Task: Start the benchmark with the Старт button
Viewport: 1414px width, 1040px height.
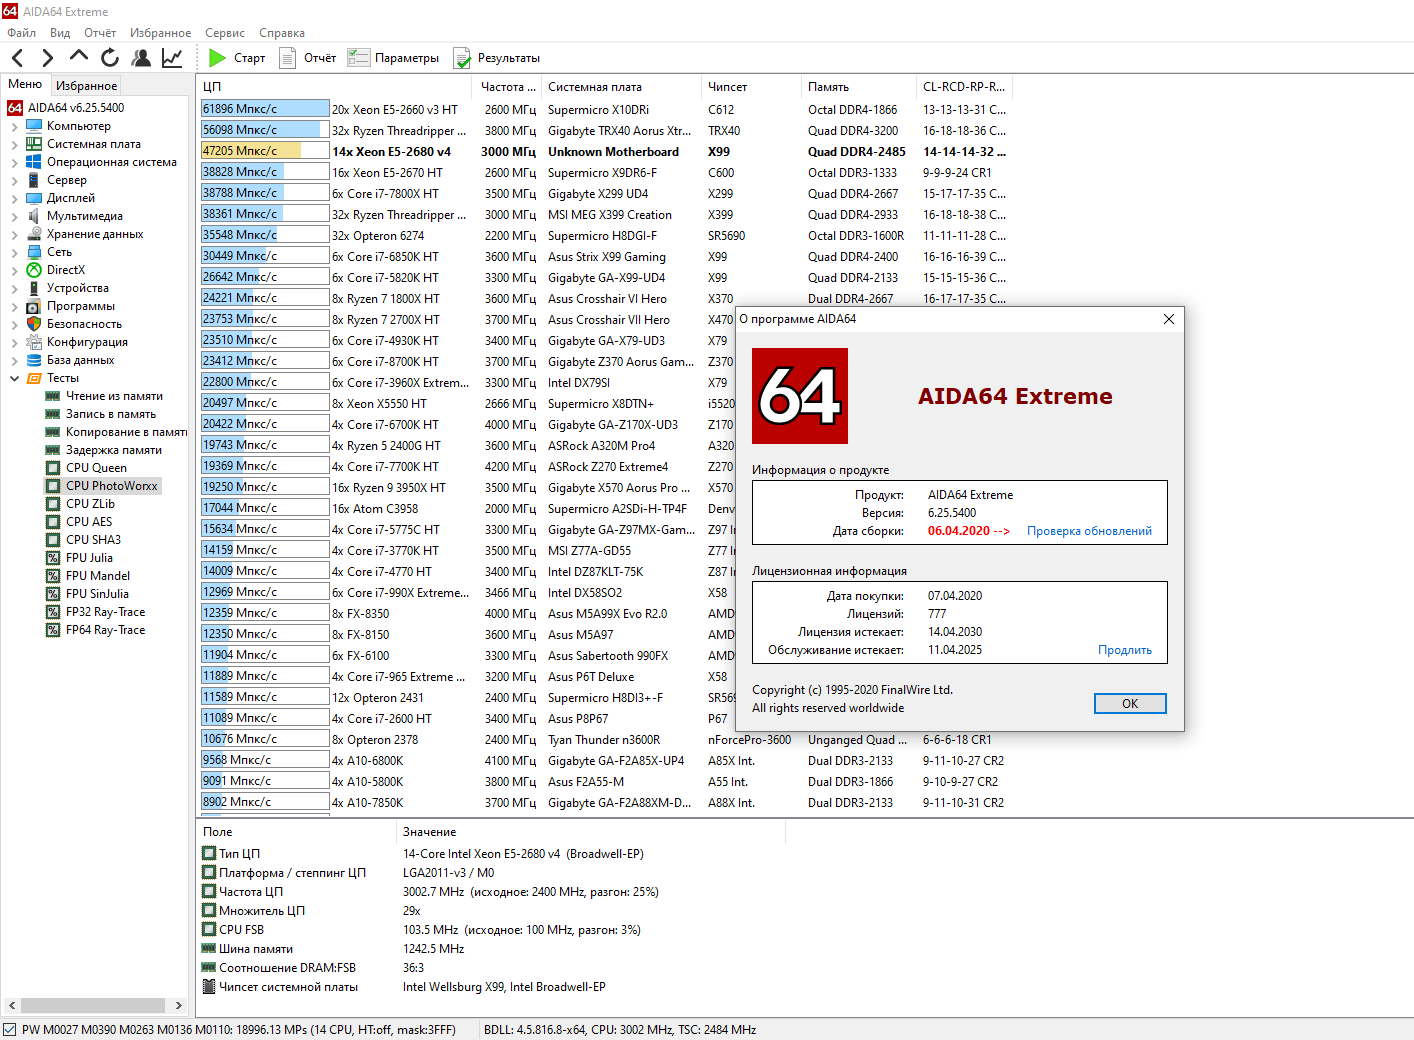Action: (x=237, y=58)
